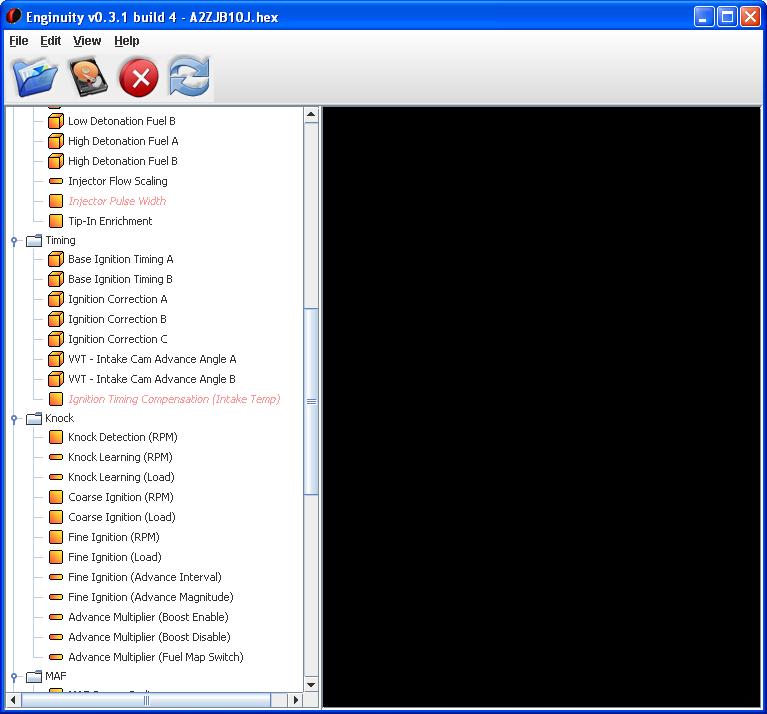
Task: Select Fine Ignition (Advance Magnitude) entry
Action: [151, 597]
